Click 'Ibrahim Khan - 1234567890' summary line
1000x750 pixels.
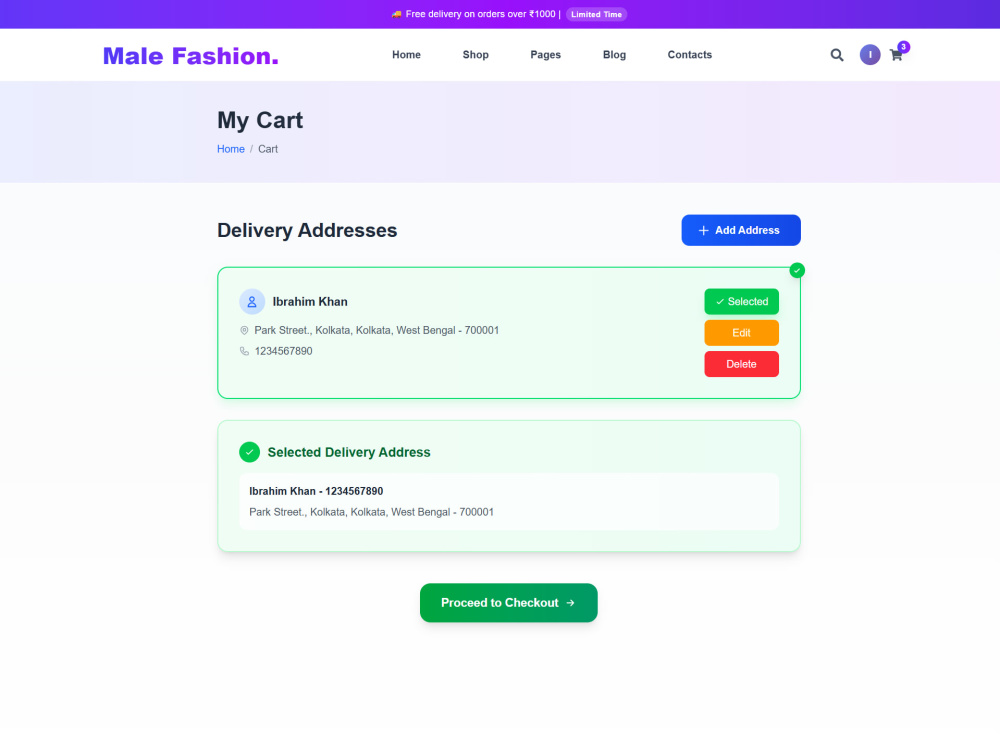[316, 491]
